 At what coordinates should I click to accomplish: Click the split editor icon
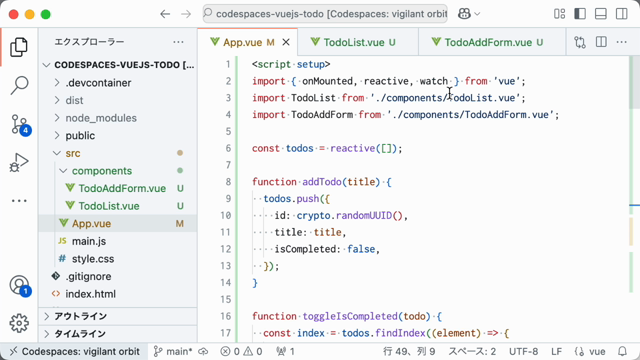[x=601, y=42]
